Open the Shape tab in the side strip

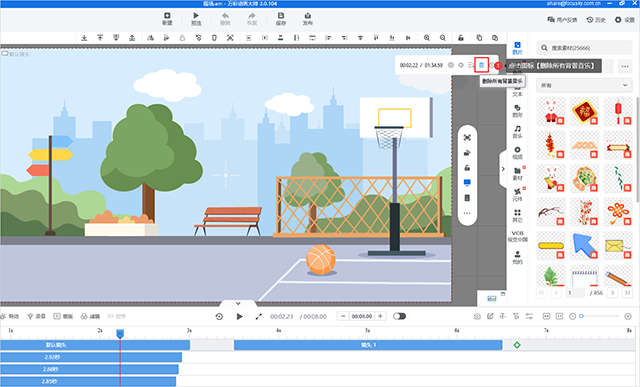[517, 111]
